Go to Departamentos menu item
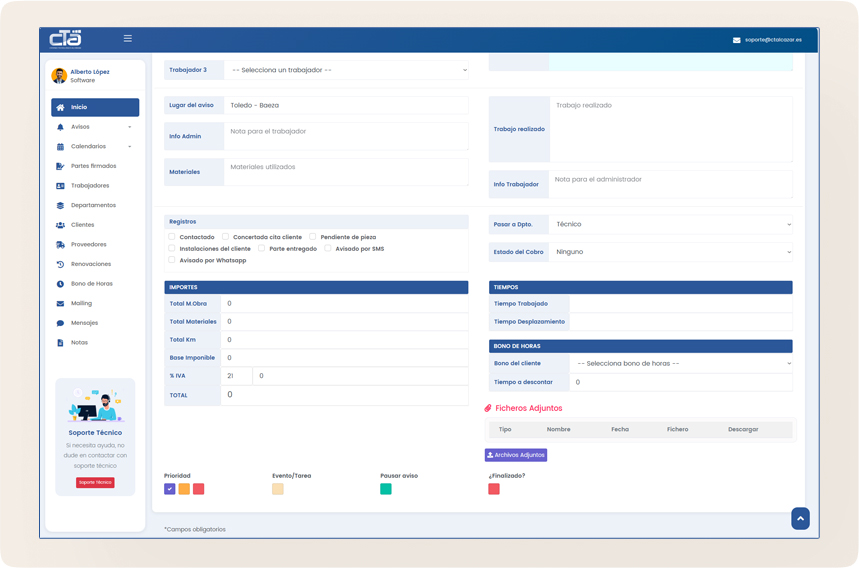 tap(95, 205)
